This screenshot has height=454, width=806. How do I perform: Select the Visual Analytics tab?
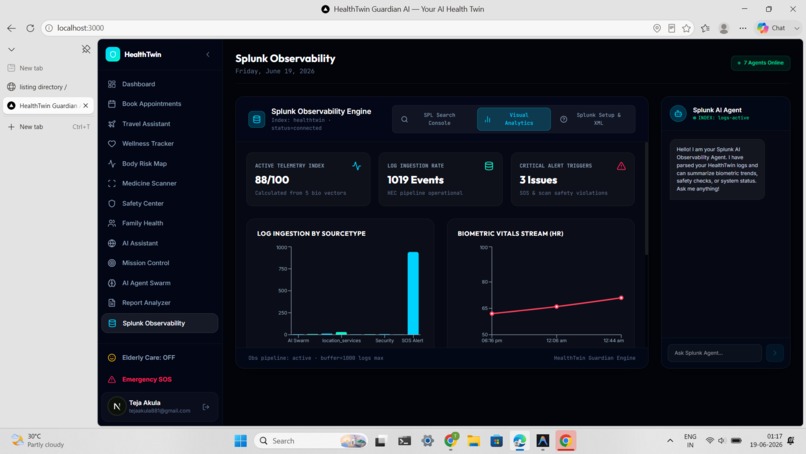point(514,119)
